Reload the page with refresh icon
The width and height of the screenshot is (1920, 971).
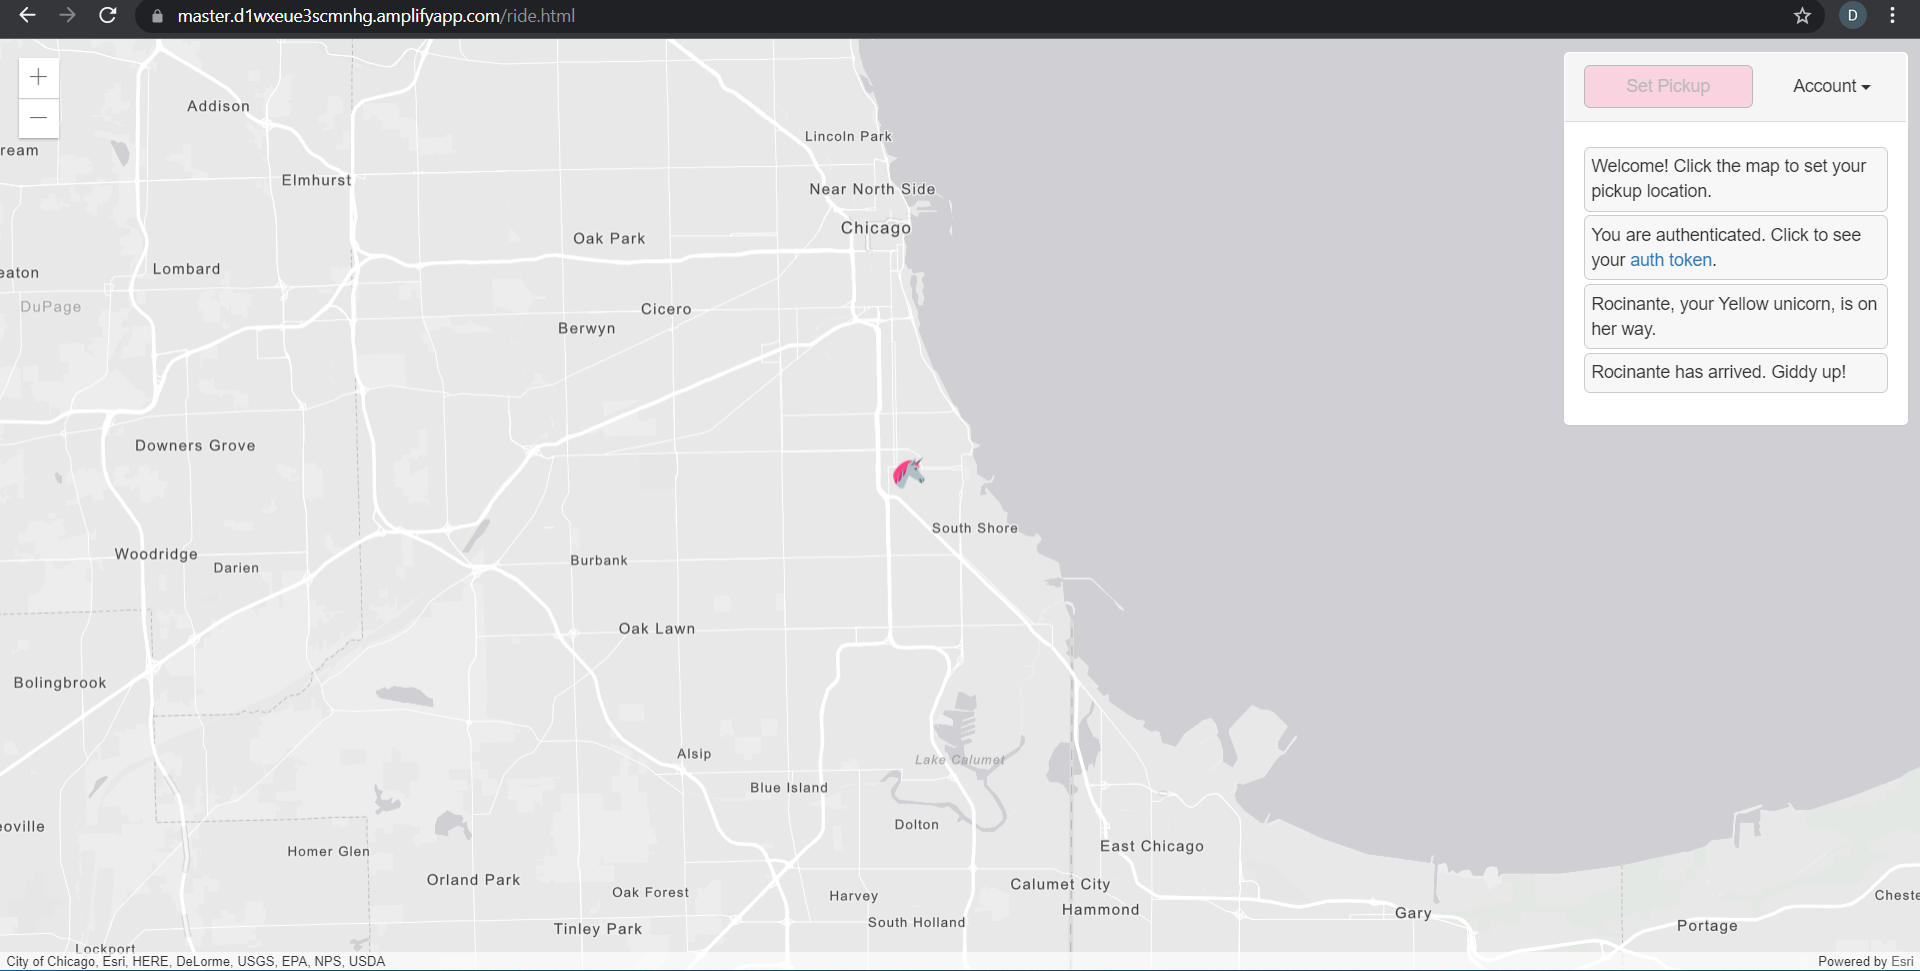108,16
